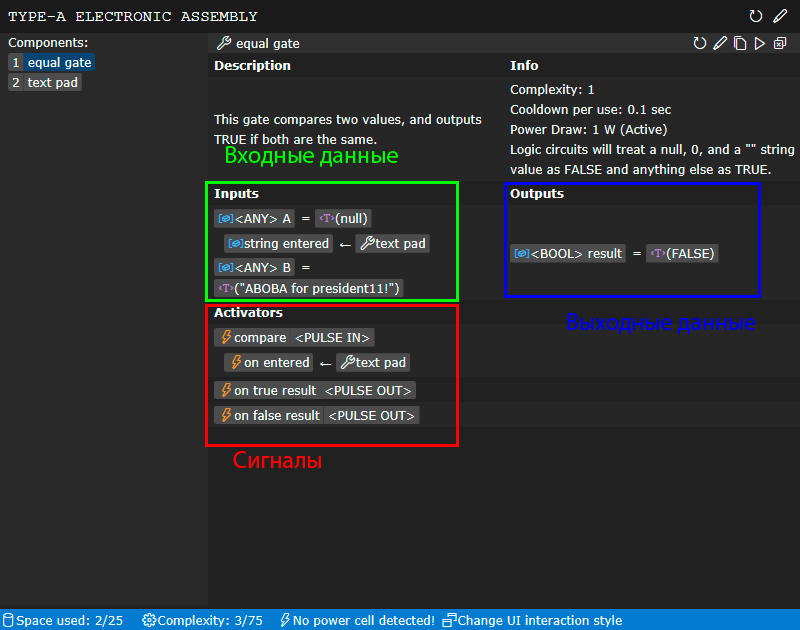This screenshot has height=630, width=800.
Task: Click the Complexity: 1 info line
Action: click(x=552, y=90)
